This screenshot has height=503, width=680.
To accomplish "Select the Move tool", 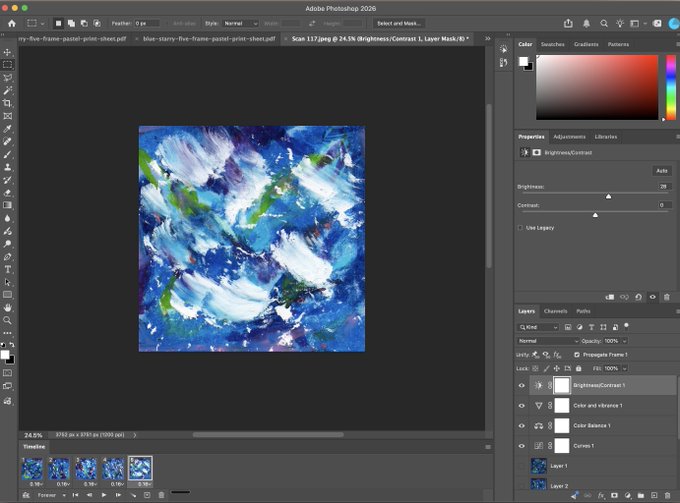I will tap(7, 52).
